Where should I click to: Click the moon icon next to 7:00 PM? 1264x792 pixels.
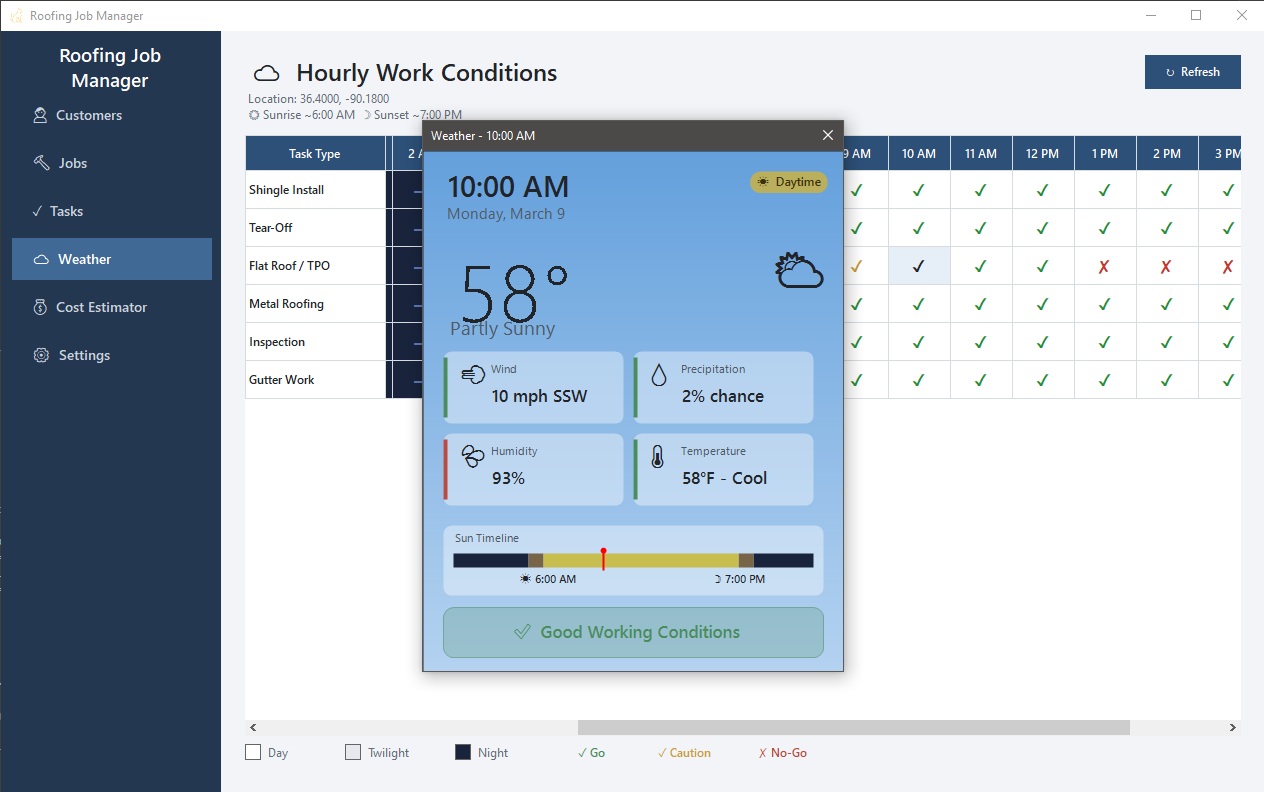(x=717, y=579)
